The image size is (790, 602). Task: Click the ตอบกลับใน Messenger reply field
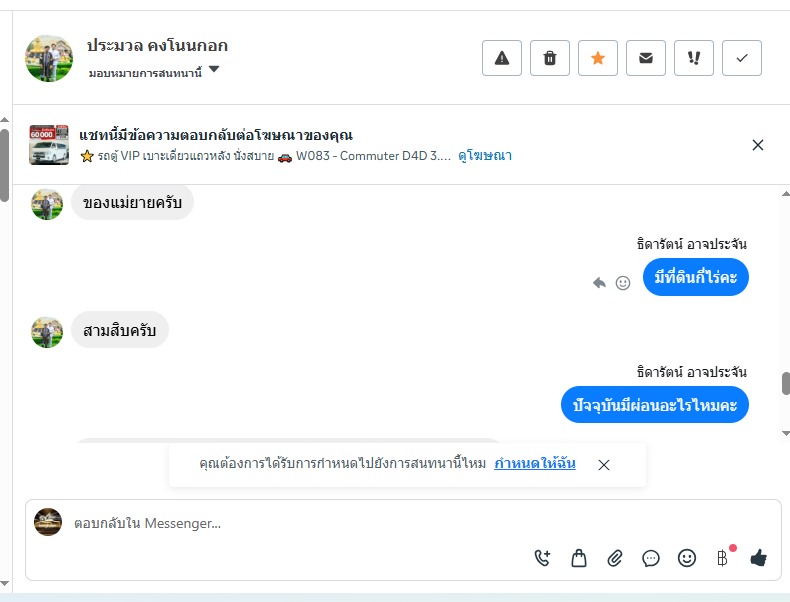pos(300,523)
